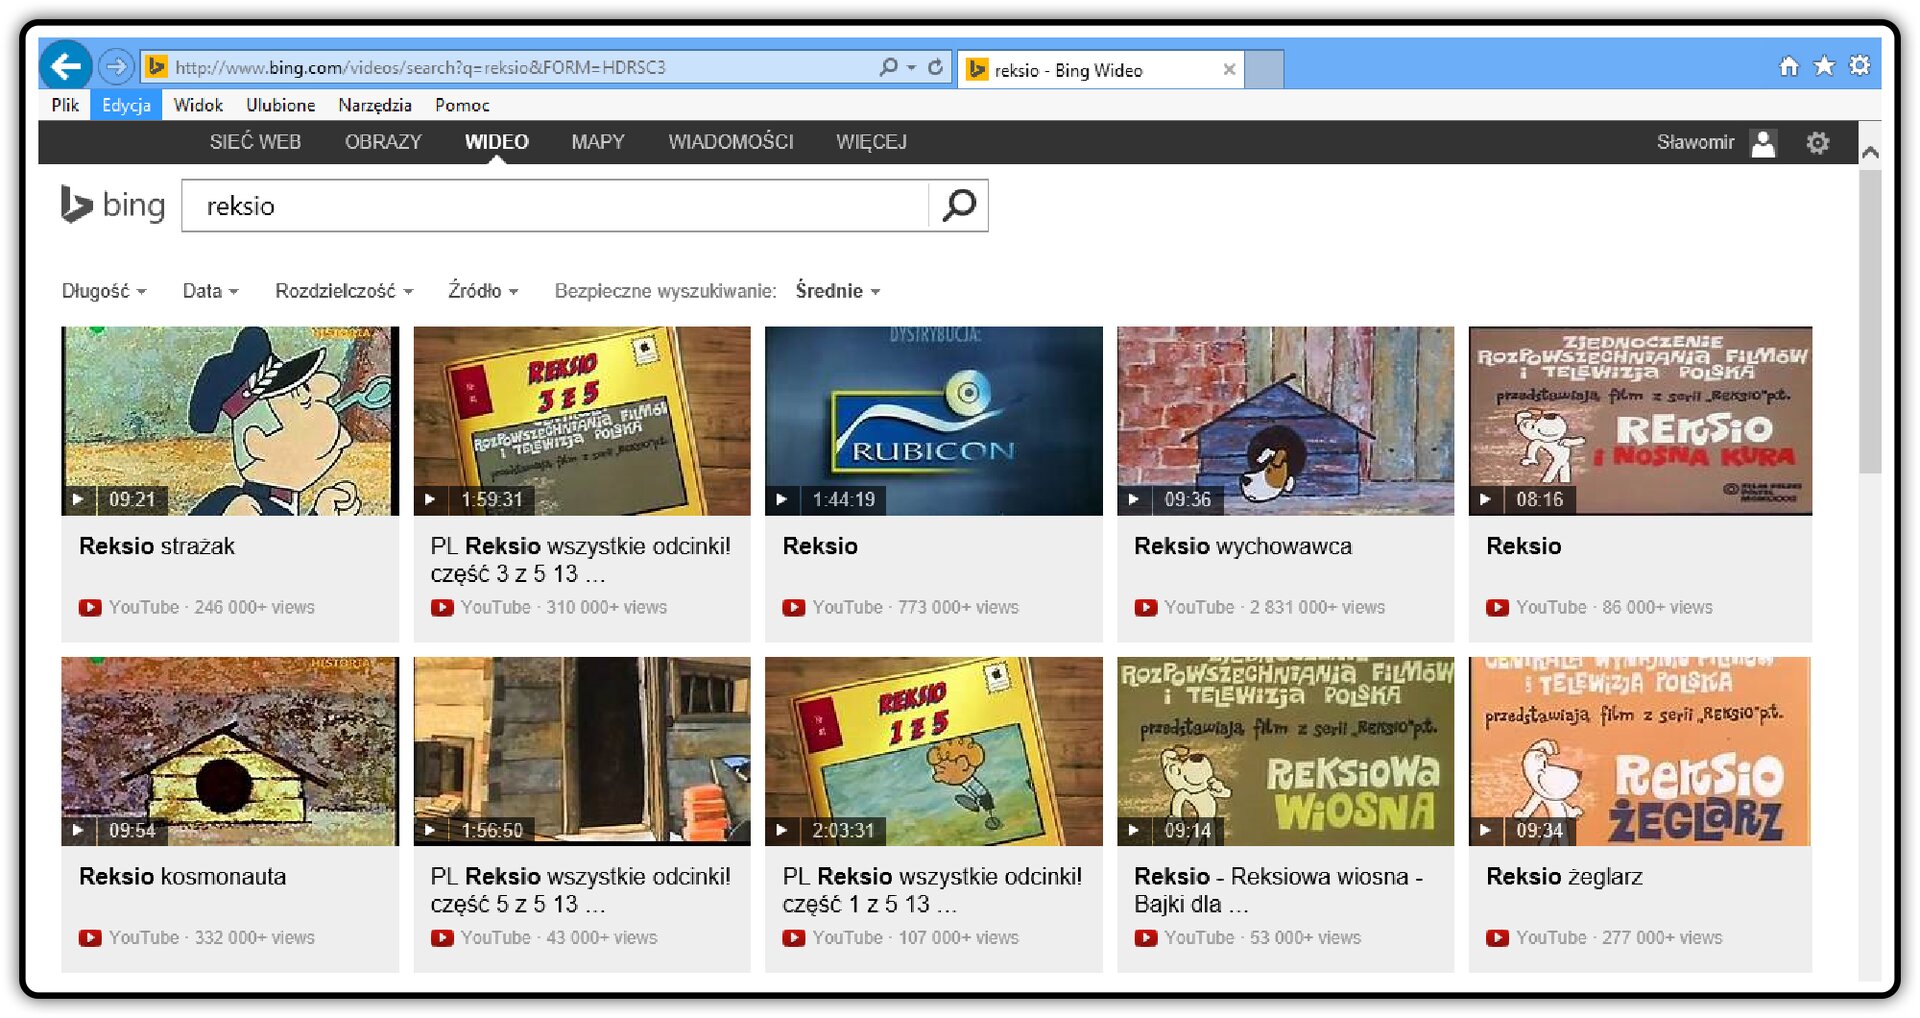This screenshot has width=1920, height=1018.
Task: Click YouTube icon beside '2 831 000+ views'
Action: tap(1146, 607)
